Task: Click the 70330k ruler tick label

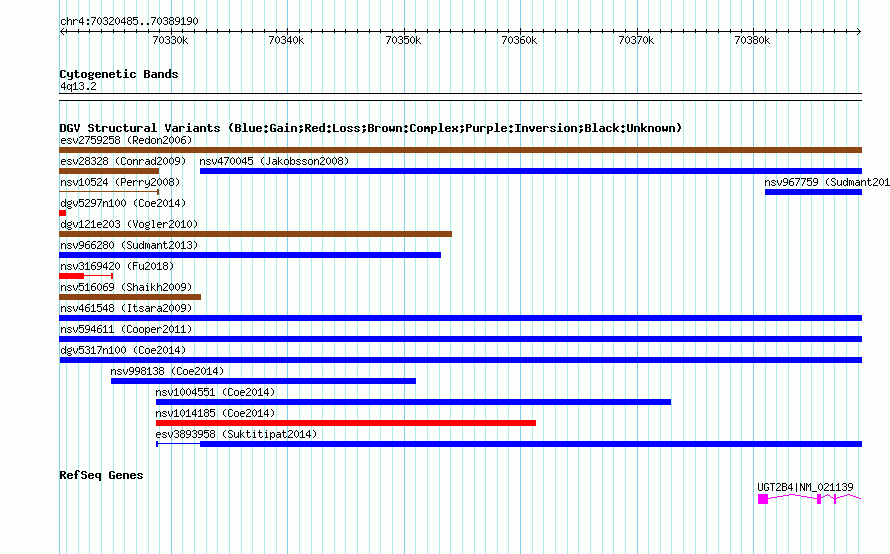Action: (x=170, y=40)
